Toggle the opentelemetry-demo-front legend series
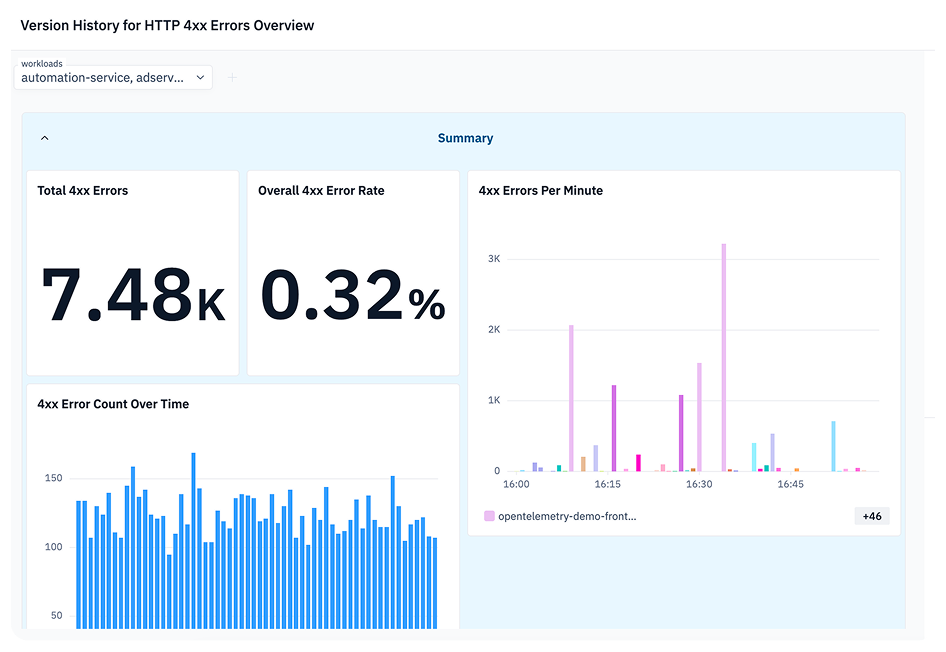 coord(560,516)
